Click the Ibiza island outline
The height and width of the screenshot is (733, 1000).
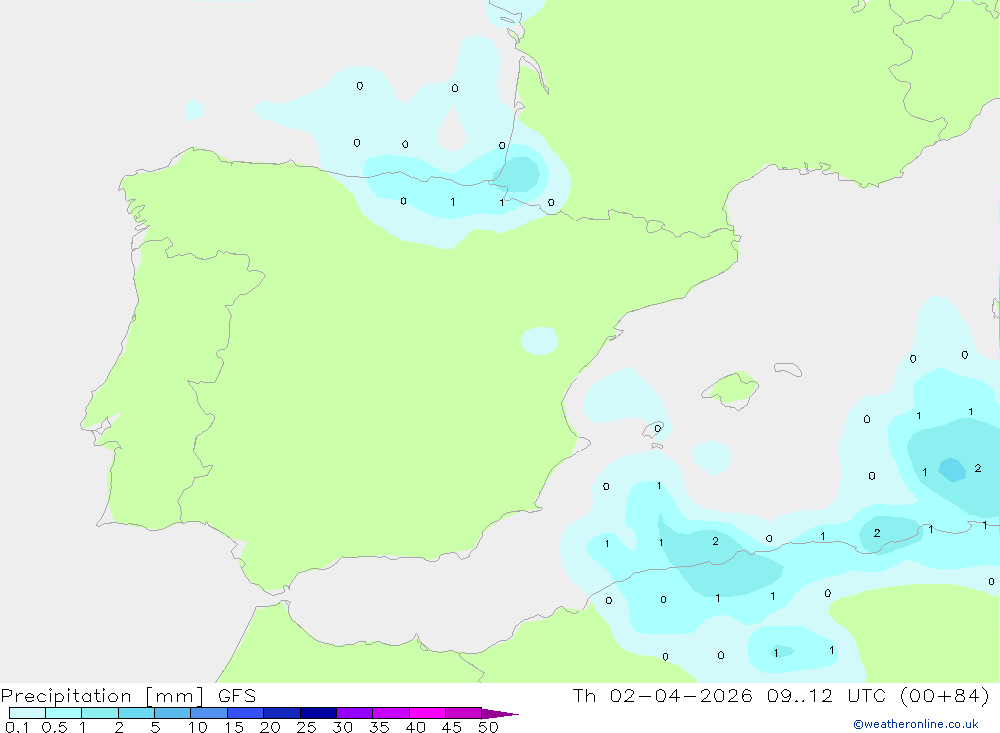click(653, 430)
